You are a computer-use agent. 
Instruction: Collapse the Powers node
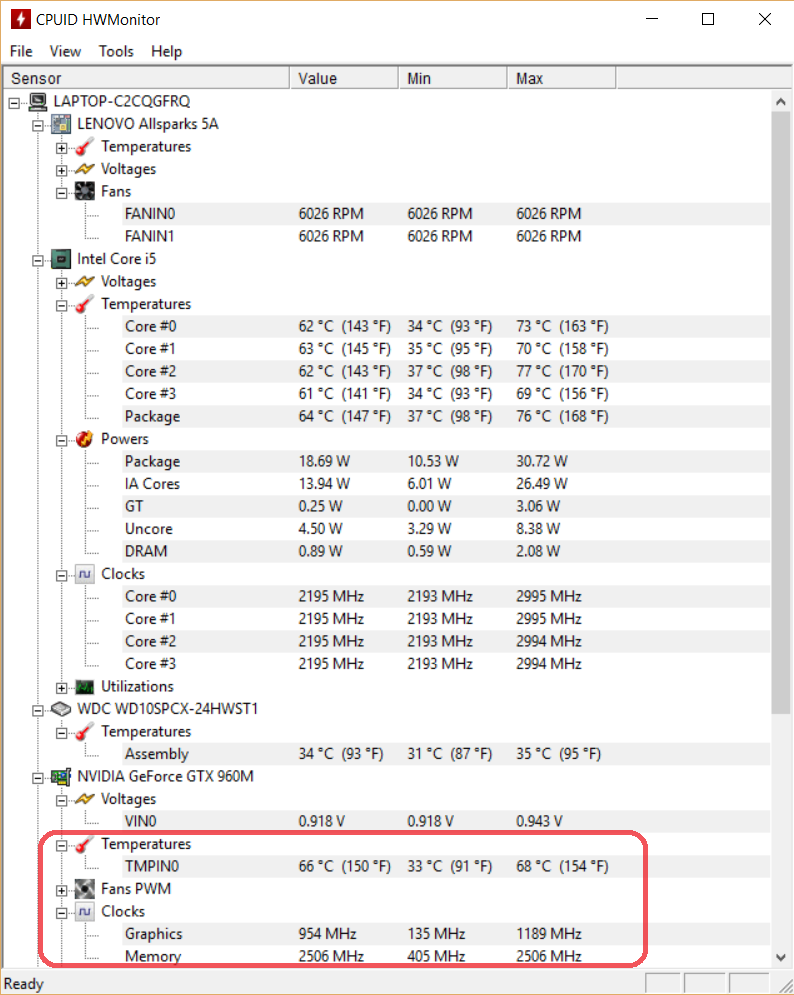(x=62, y=440)
